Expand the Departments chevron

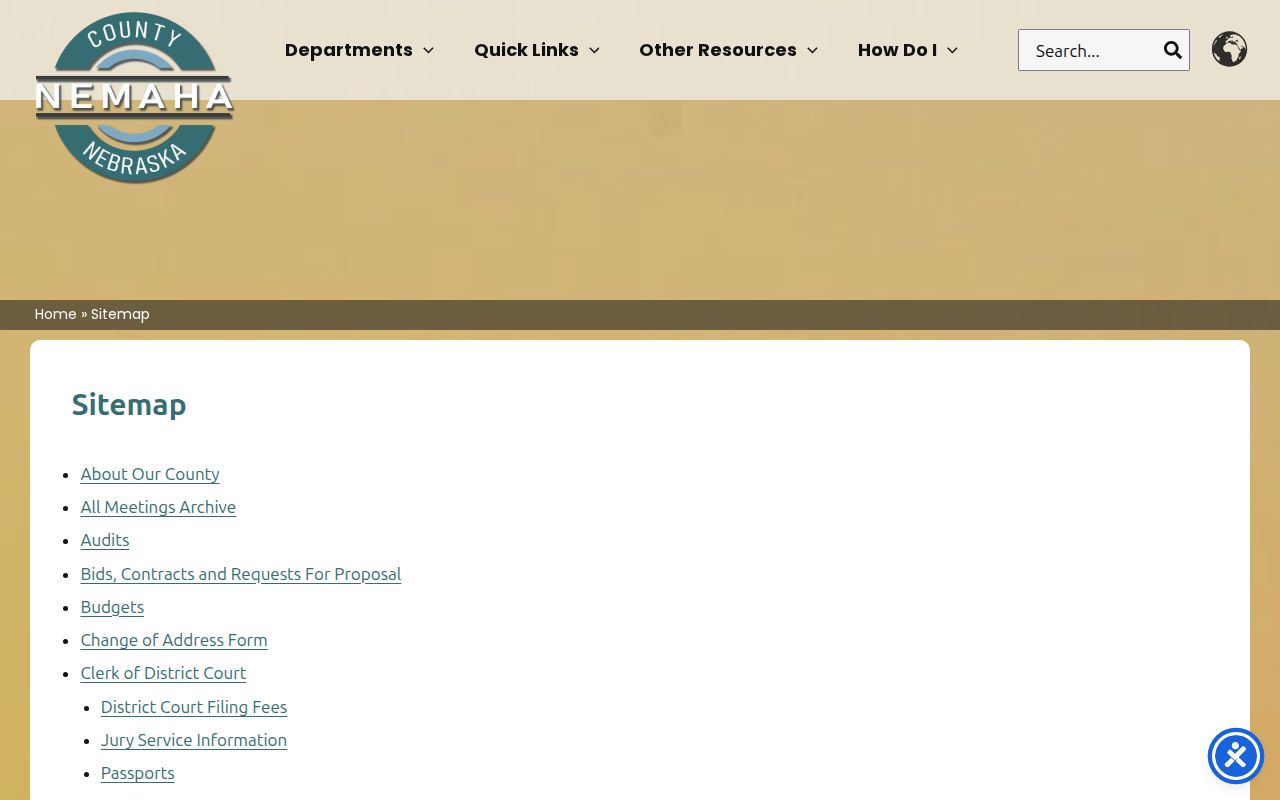point(428,50)
